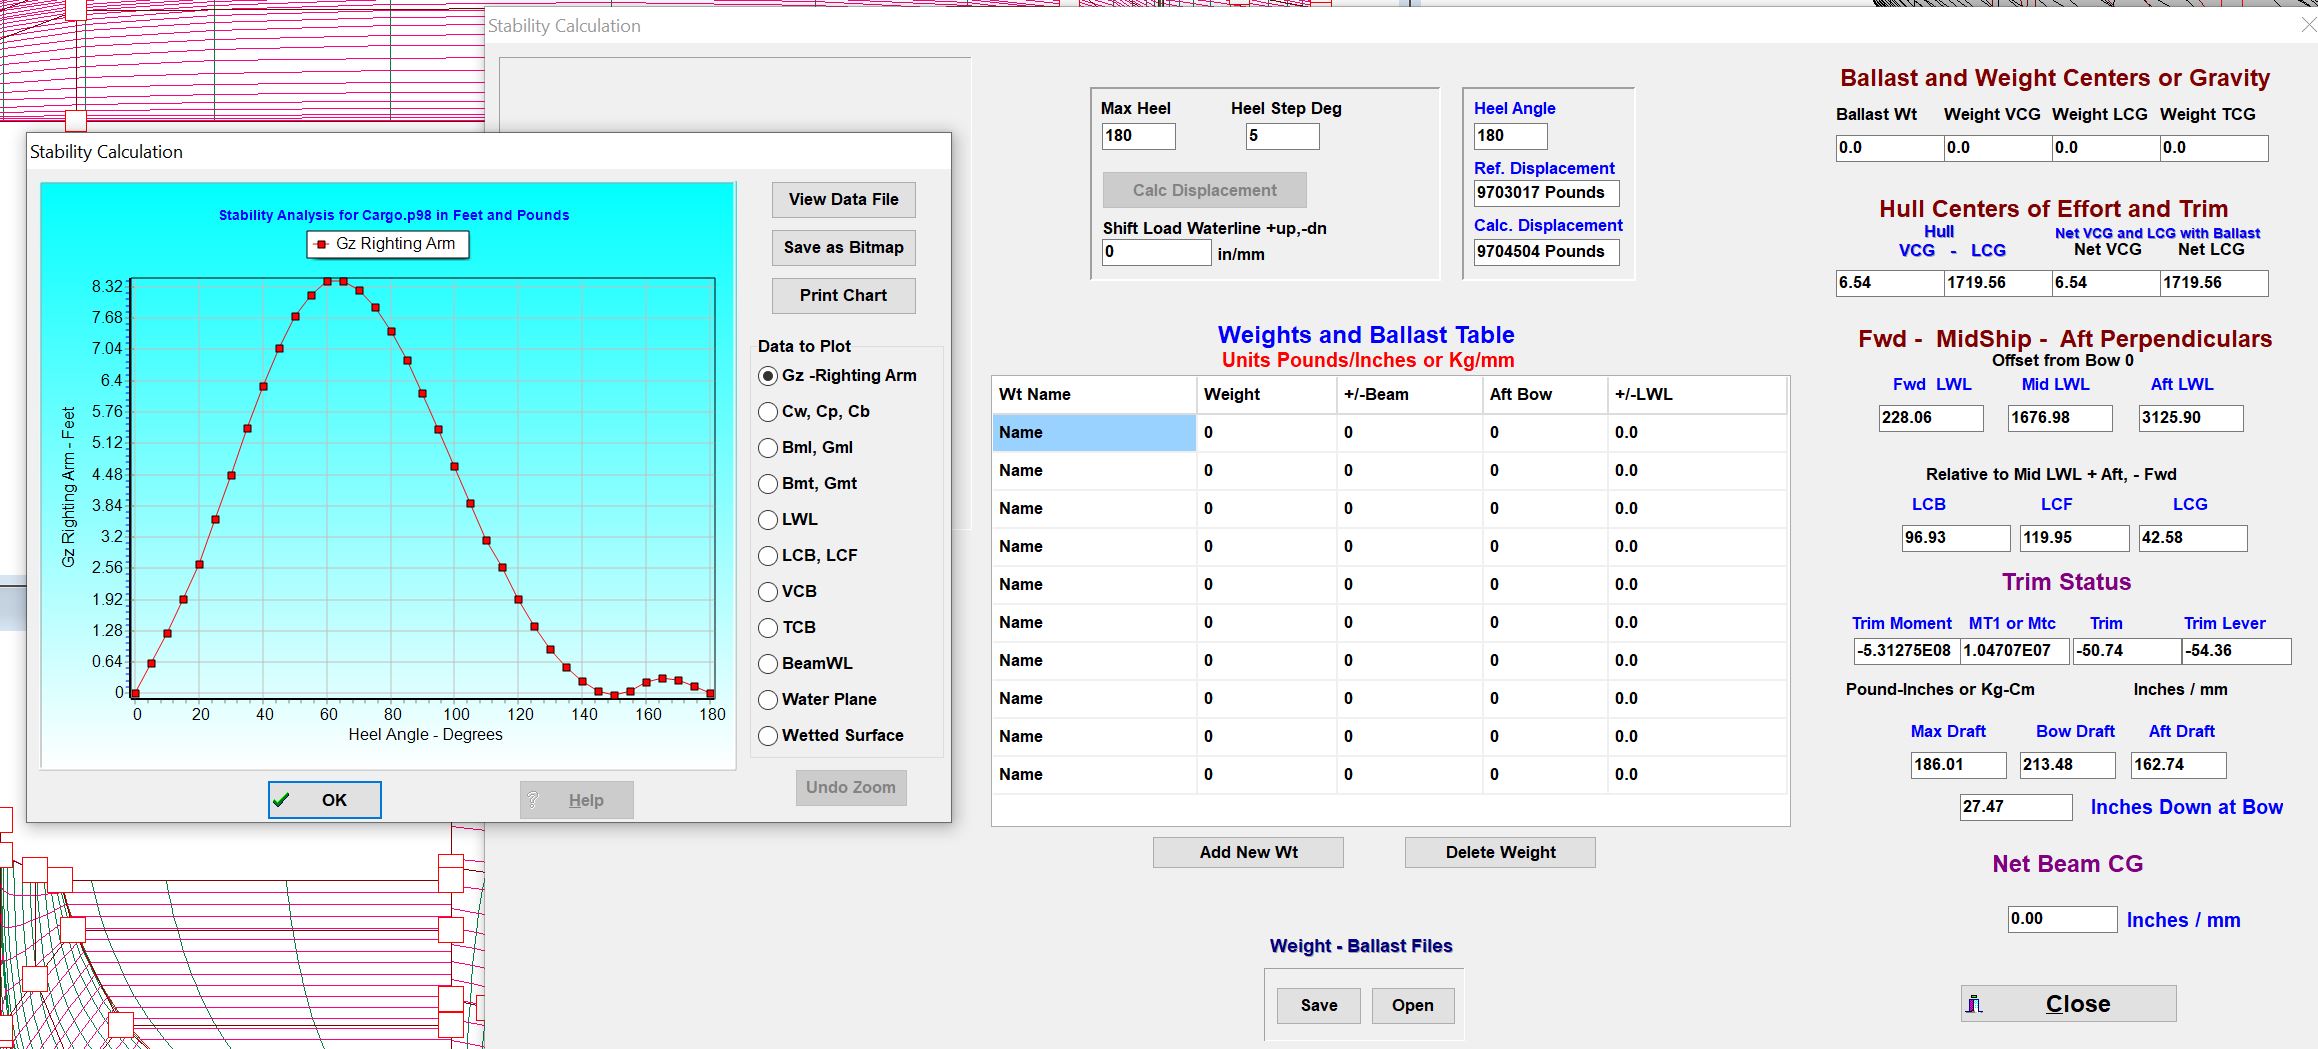
Task: Click the Delete Weight button
Action: click(1500, 852)
